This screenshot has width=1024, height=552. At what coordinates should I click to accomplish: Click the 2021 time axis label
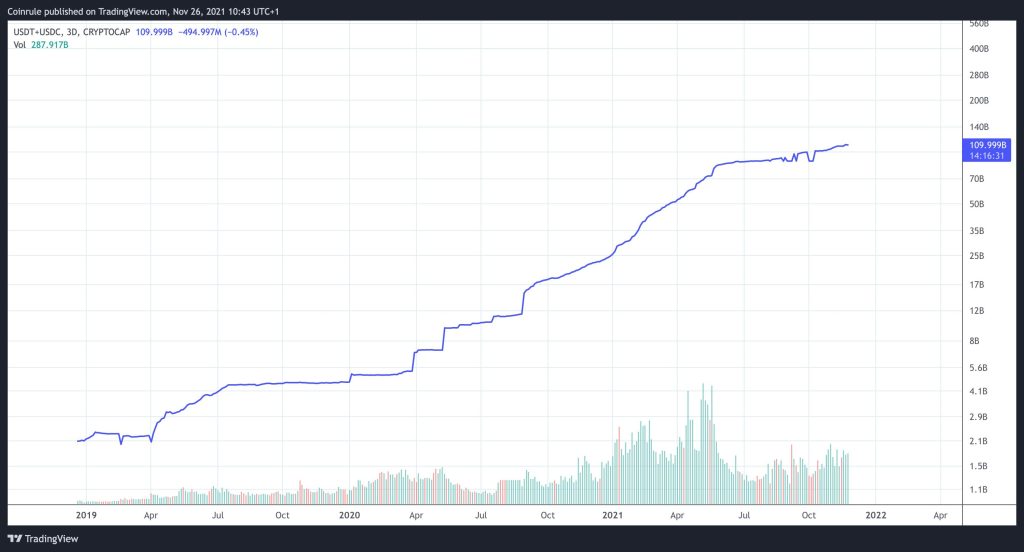[612, 515]
